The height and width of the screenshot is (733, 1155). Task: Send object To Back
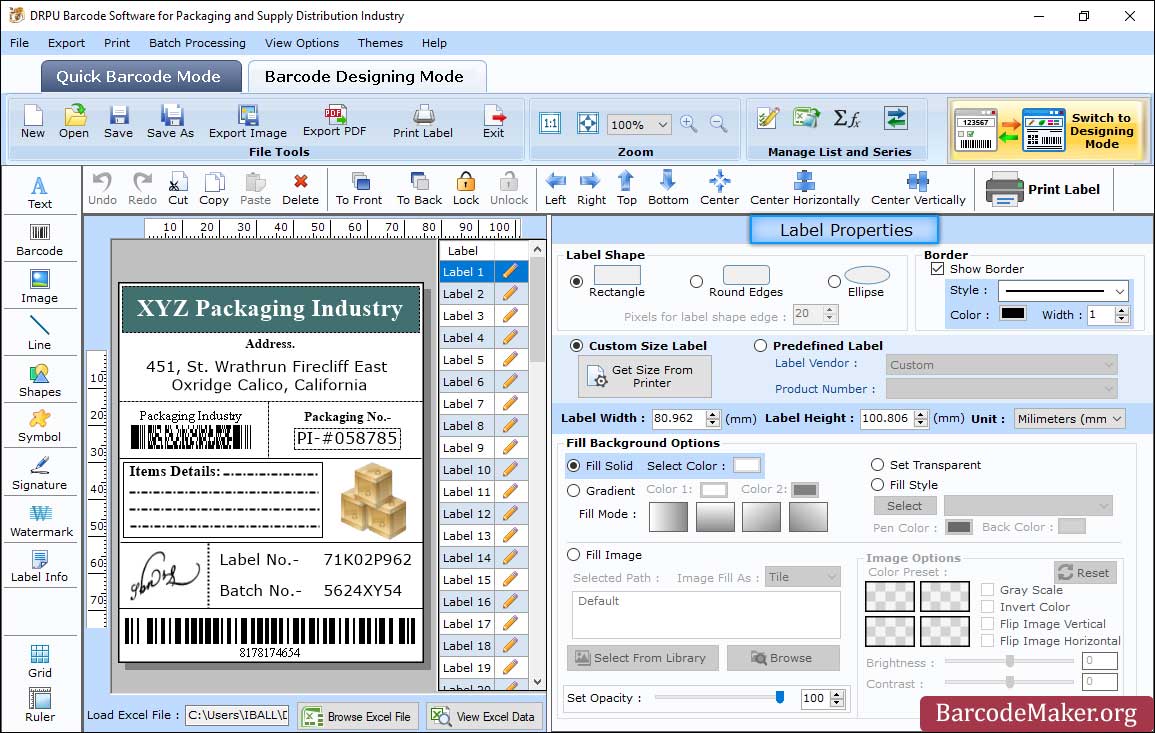[419, 189]
